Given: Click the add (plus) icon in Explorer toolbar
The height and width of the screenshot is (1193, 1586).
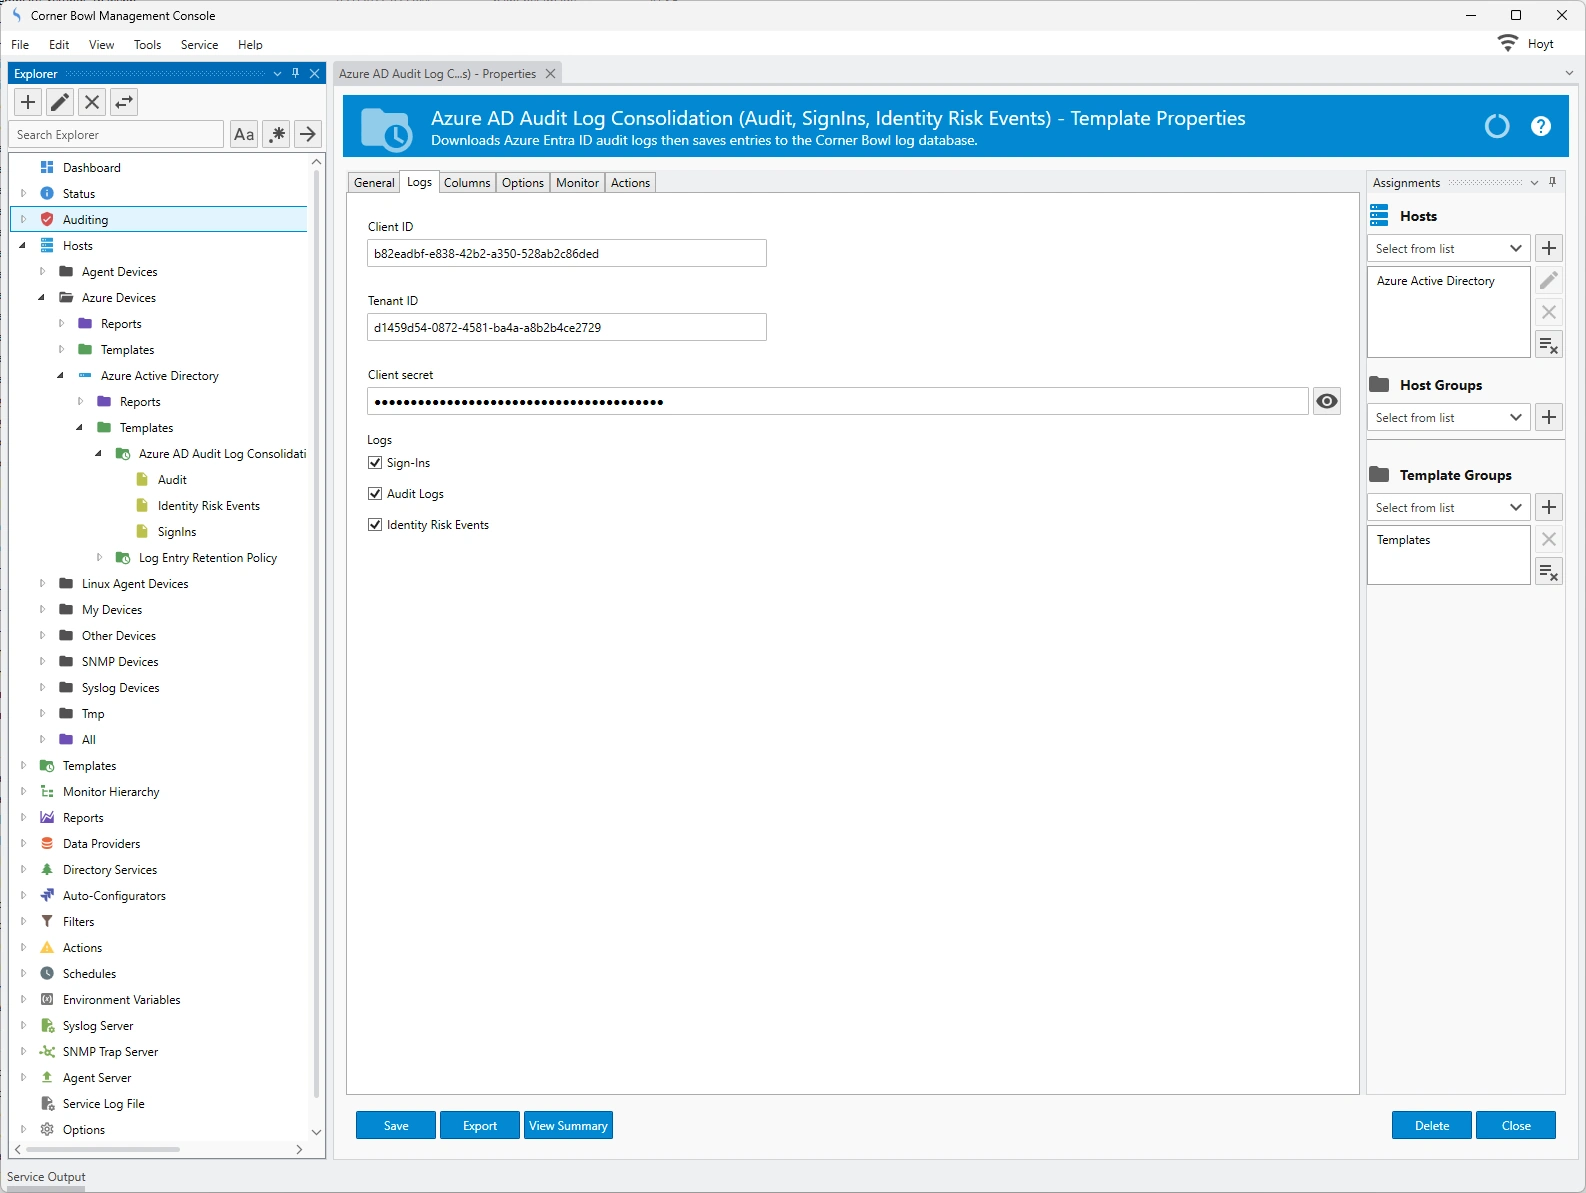Looking at the screenshot, I should [x=28, y=102].
